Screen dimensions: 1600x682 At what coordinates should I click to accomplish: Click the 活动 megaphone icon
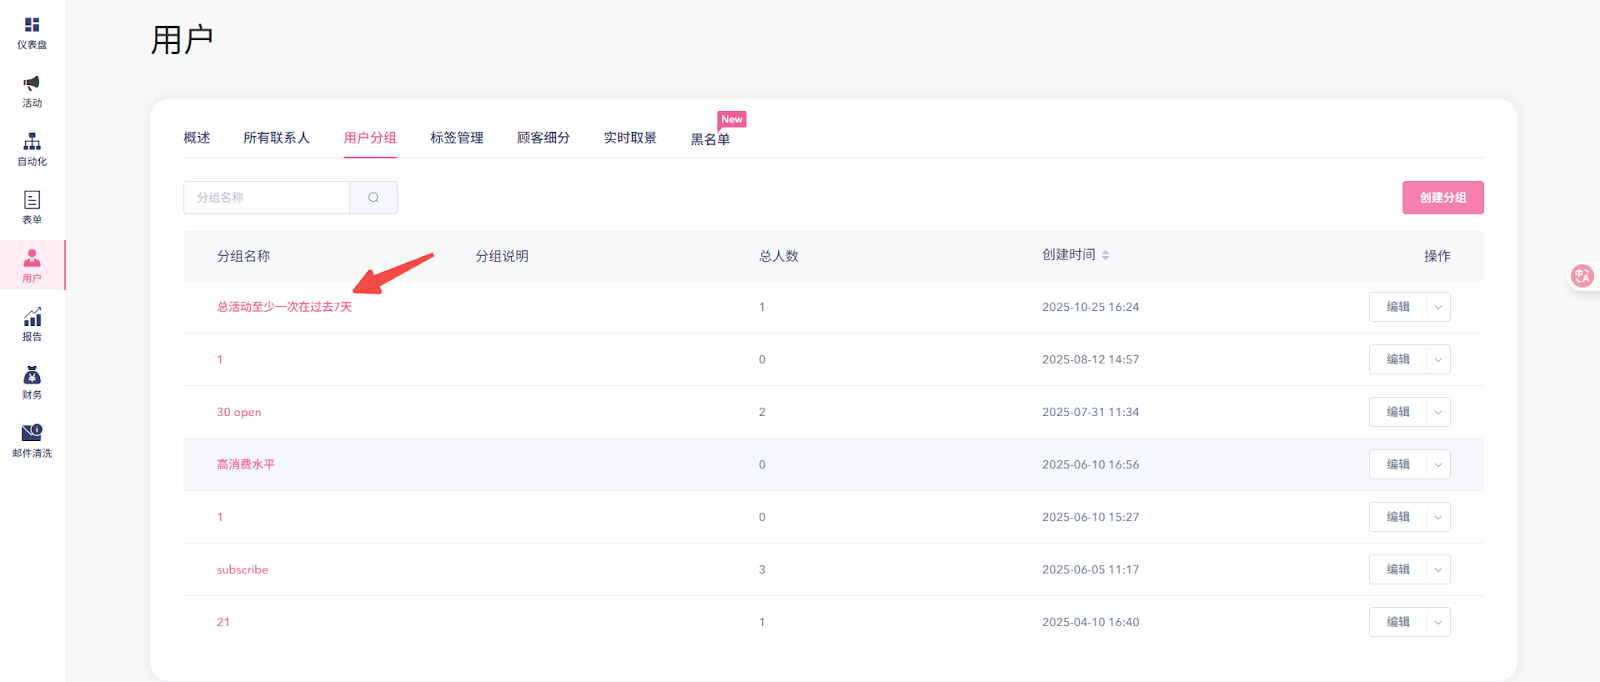click(x=32, y=83)
